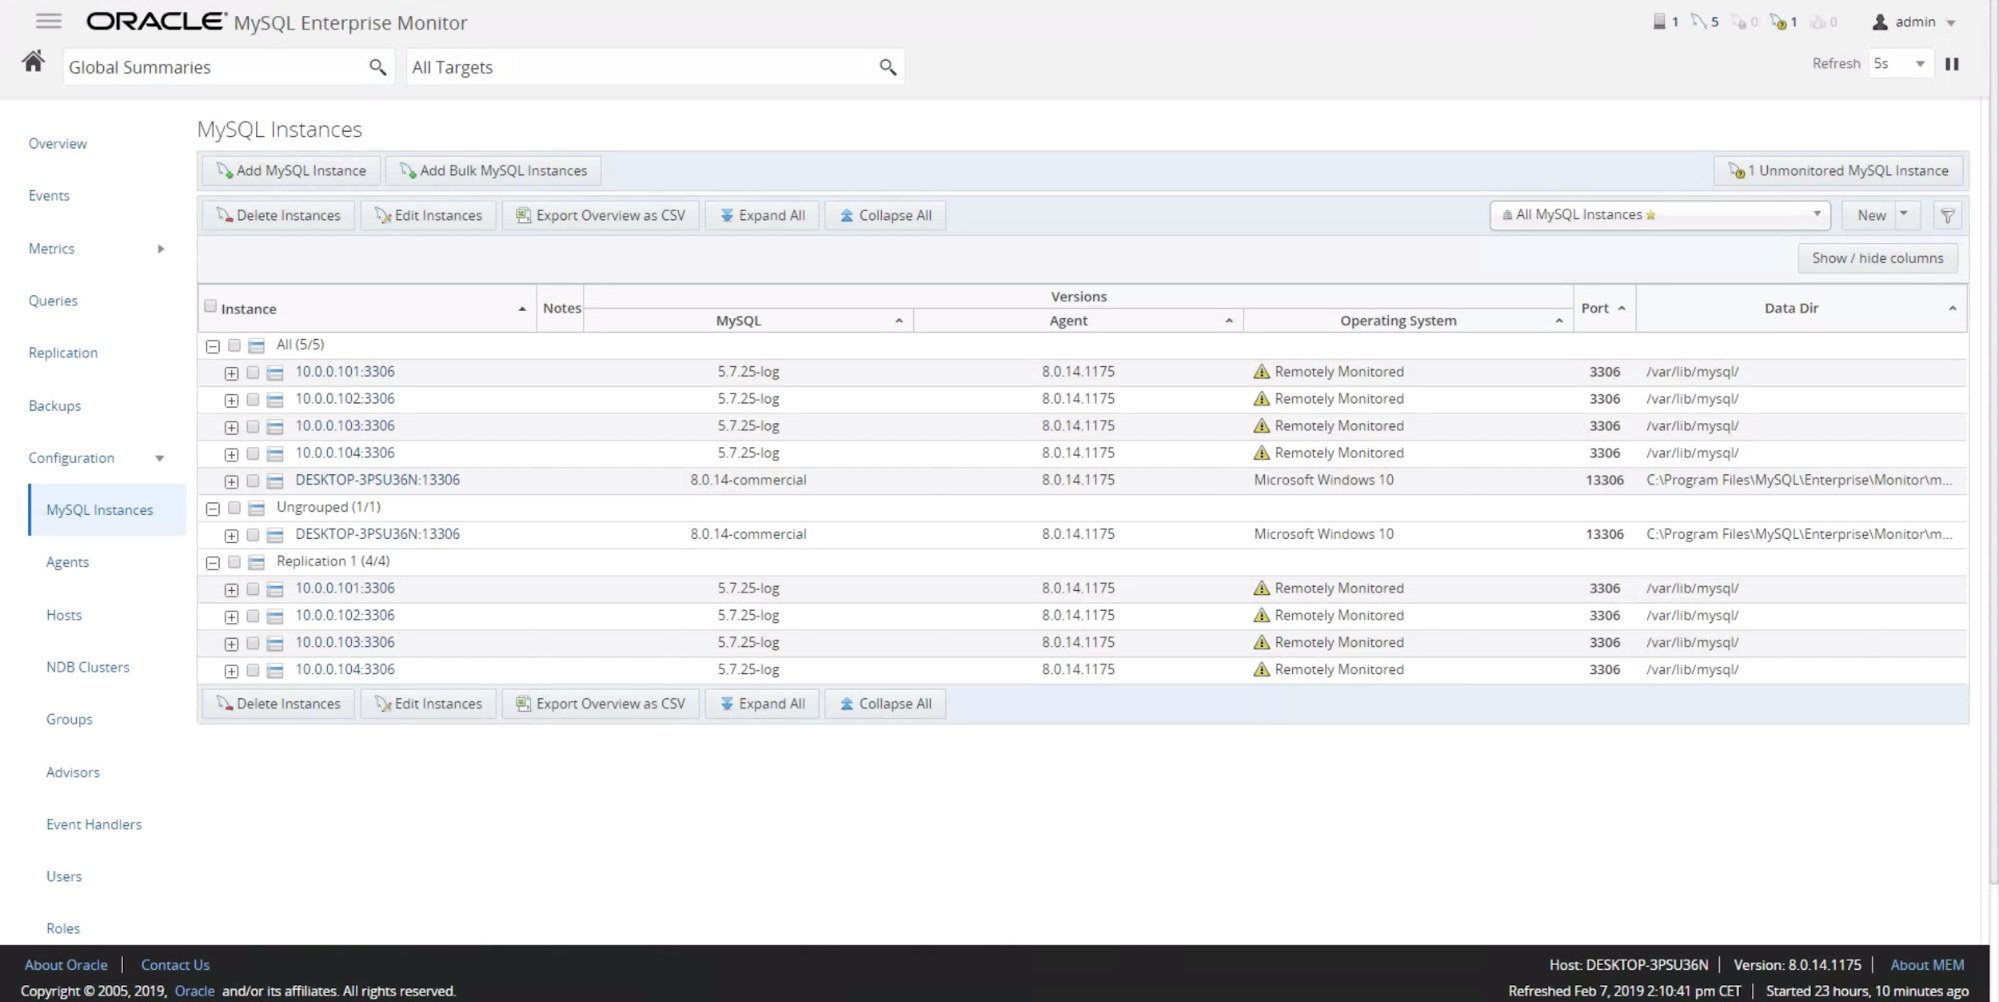1999x1002 pixels.
Task: Collapse the Configuration sidebar section
Action: [x=159, y=458]
